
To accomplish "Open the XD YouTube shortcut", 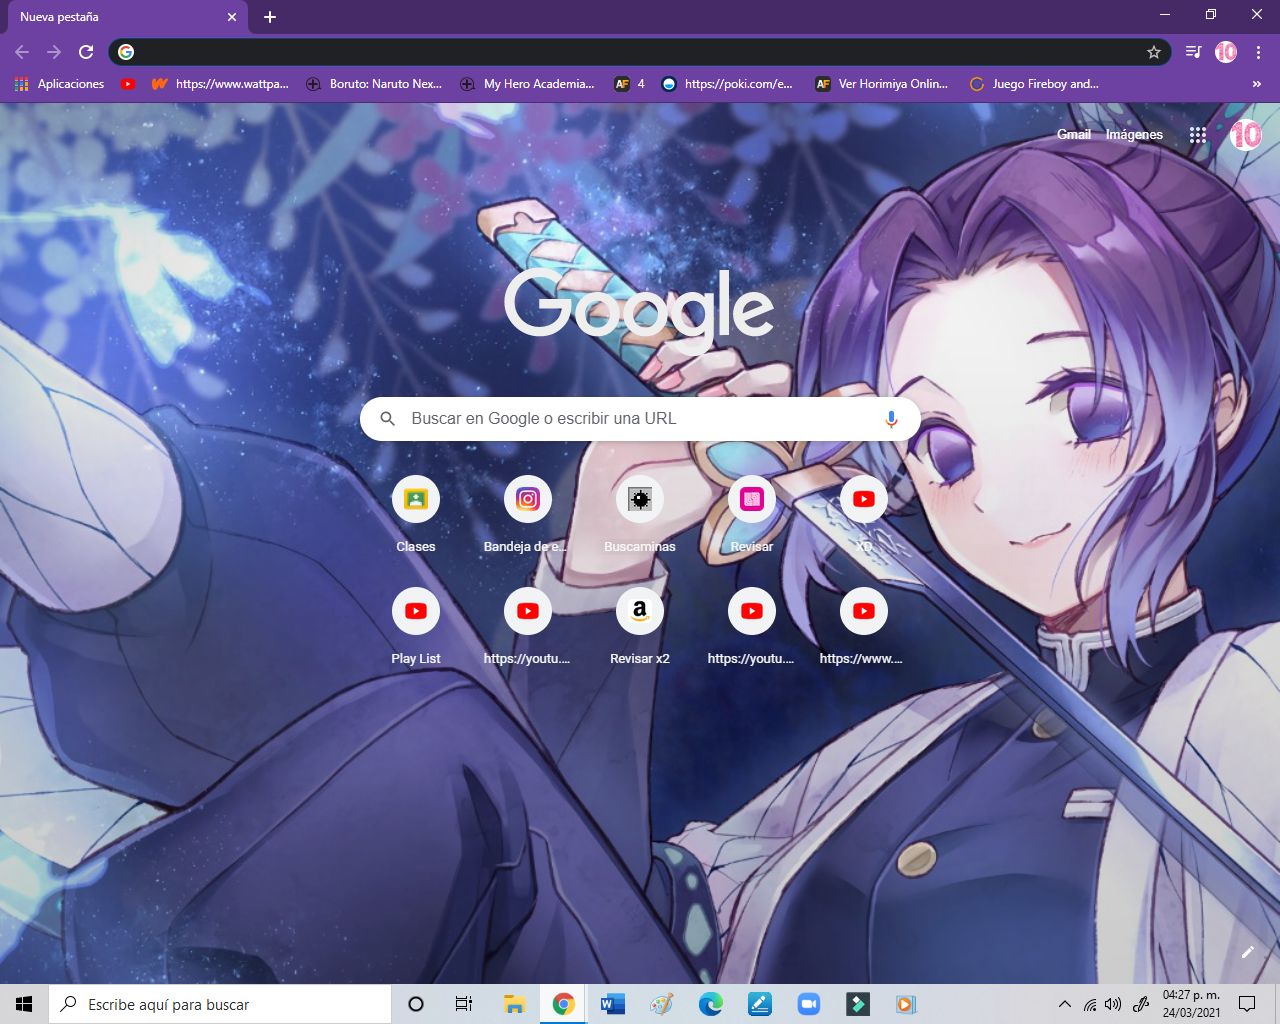I will 864,516.
